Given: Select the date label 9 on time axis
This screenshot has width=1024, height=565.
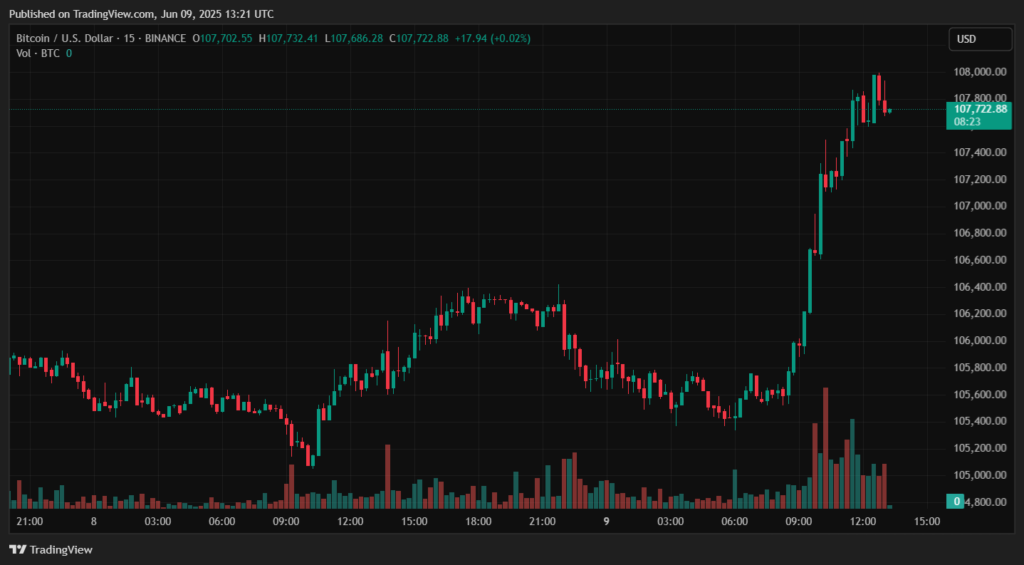Looking at the screenshot, I should pos(606,521).
